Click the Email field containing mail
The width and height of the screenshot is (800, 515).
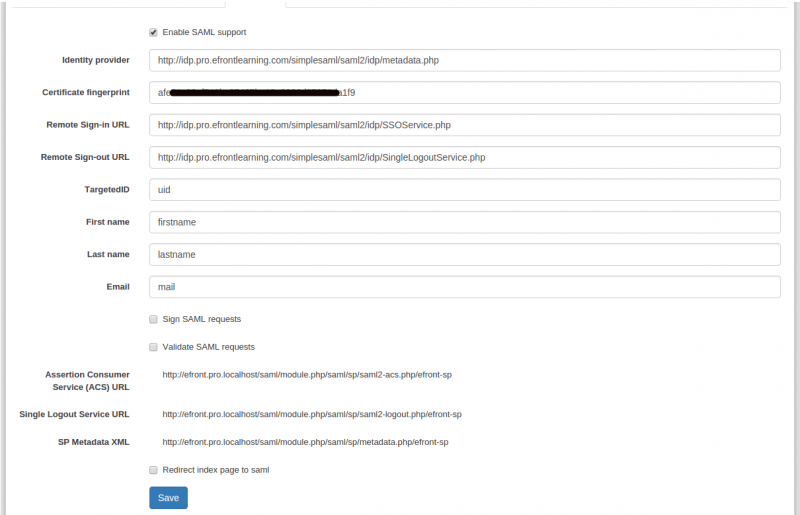464,287
